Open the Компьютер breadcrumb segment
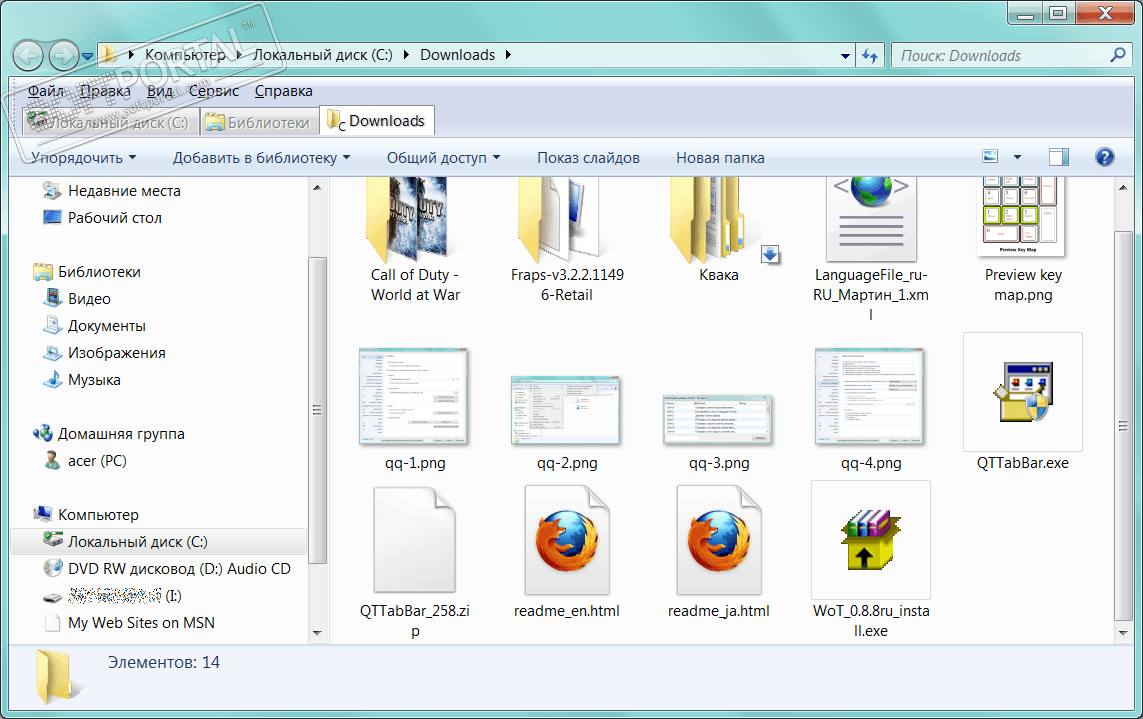Image resolution: width=1143 pixels, height=719 pixels. [x=185, y=55]
